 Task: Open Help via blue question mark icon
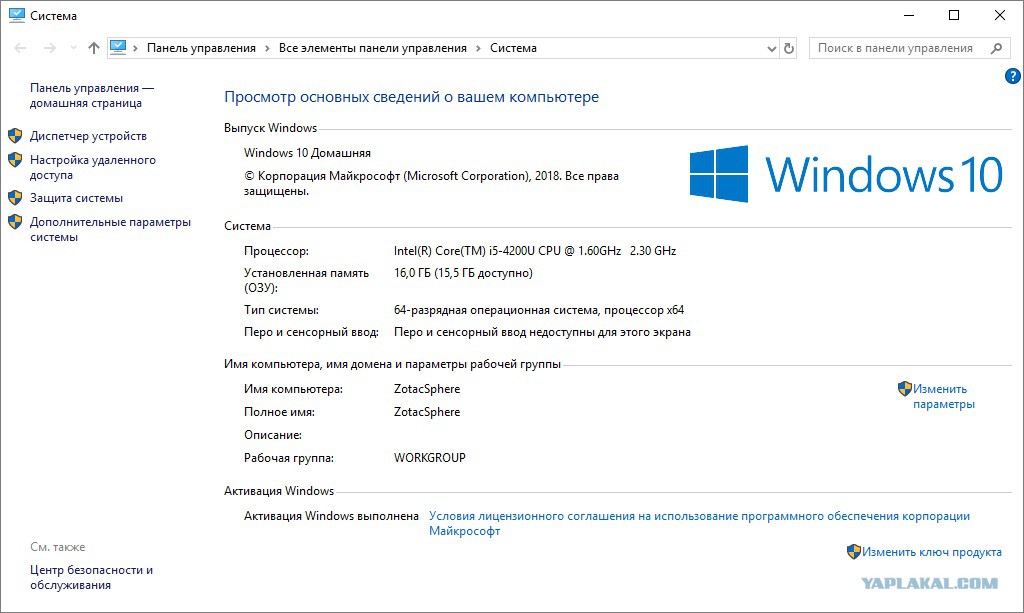[1012, 76]
